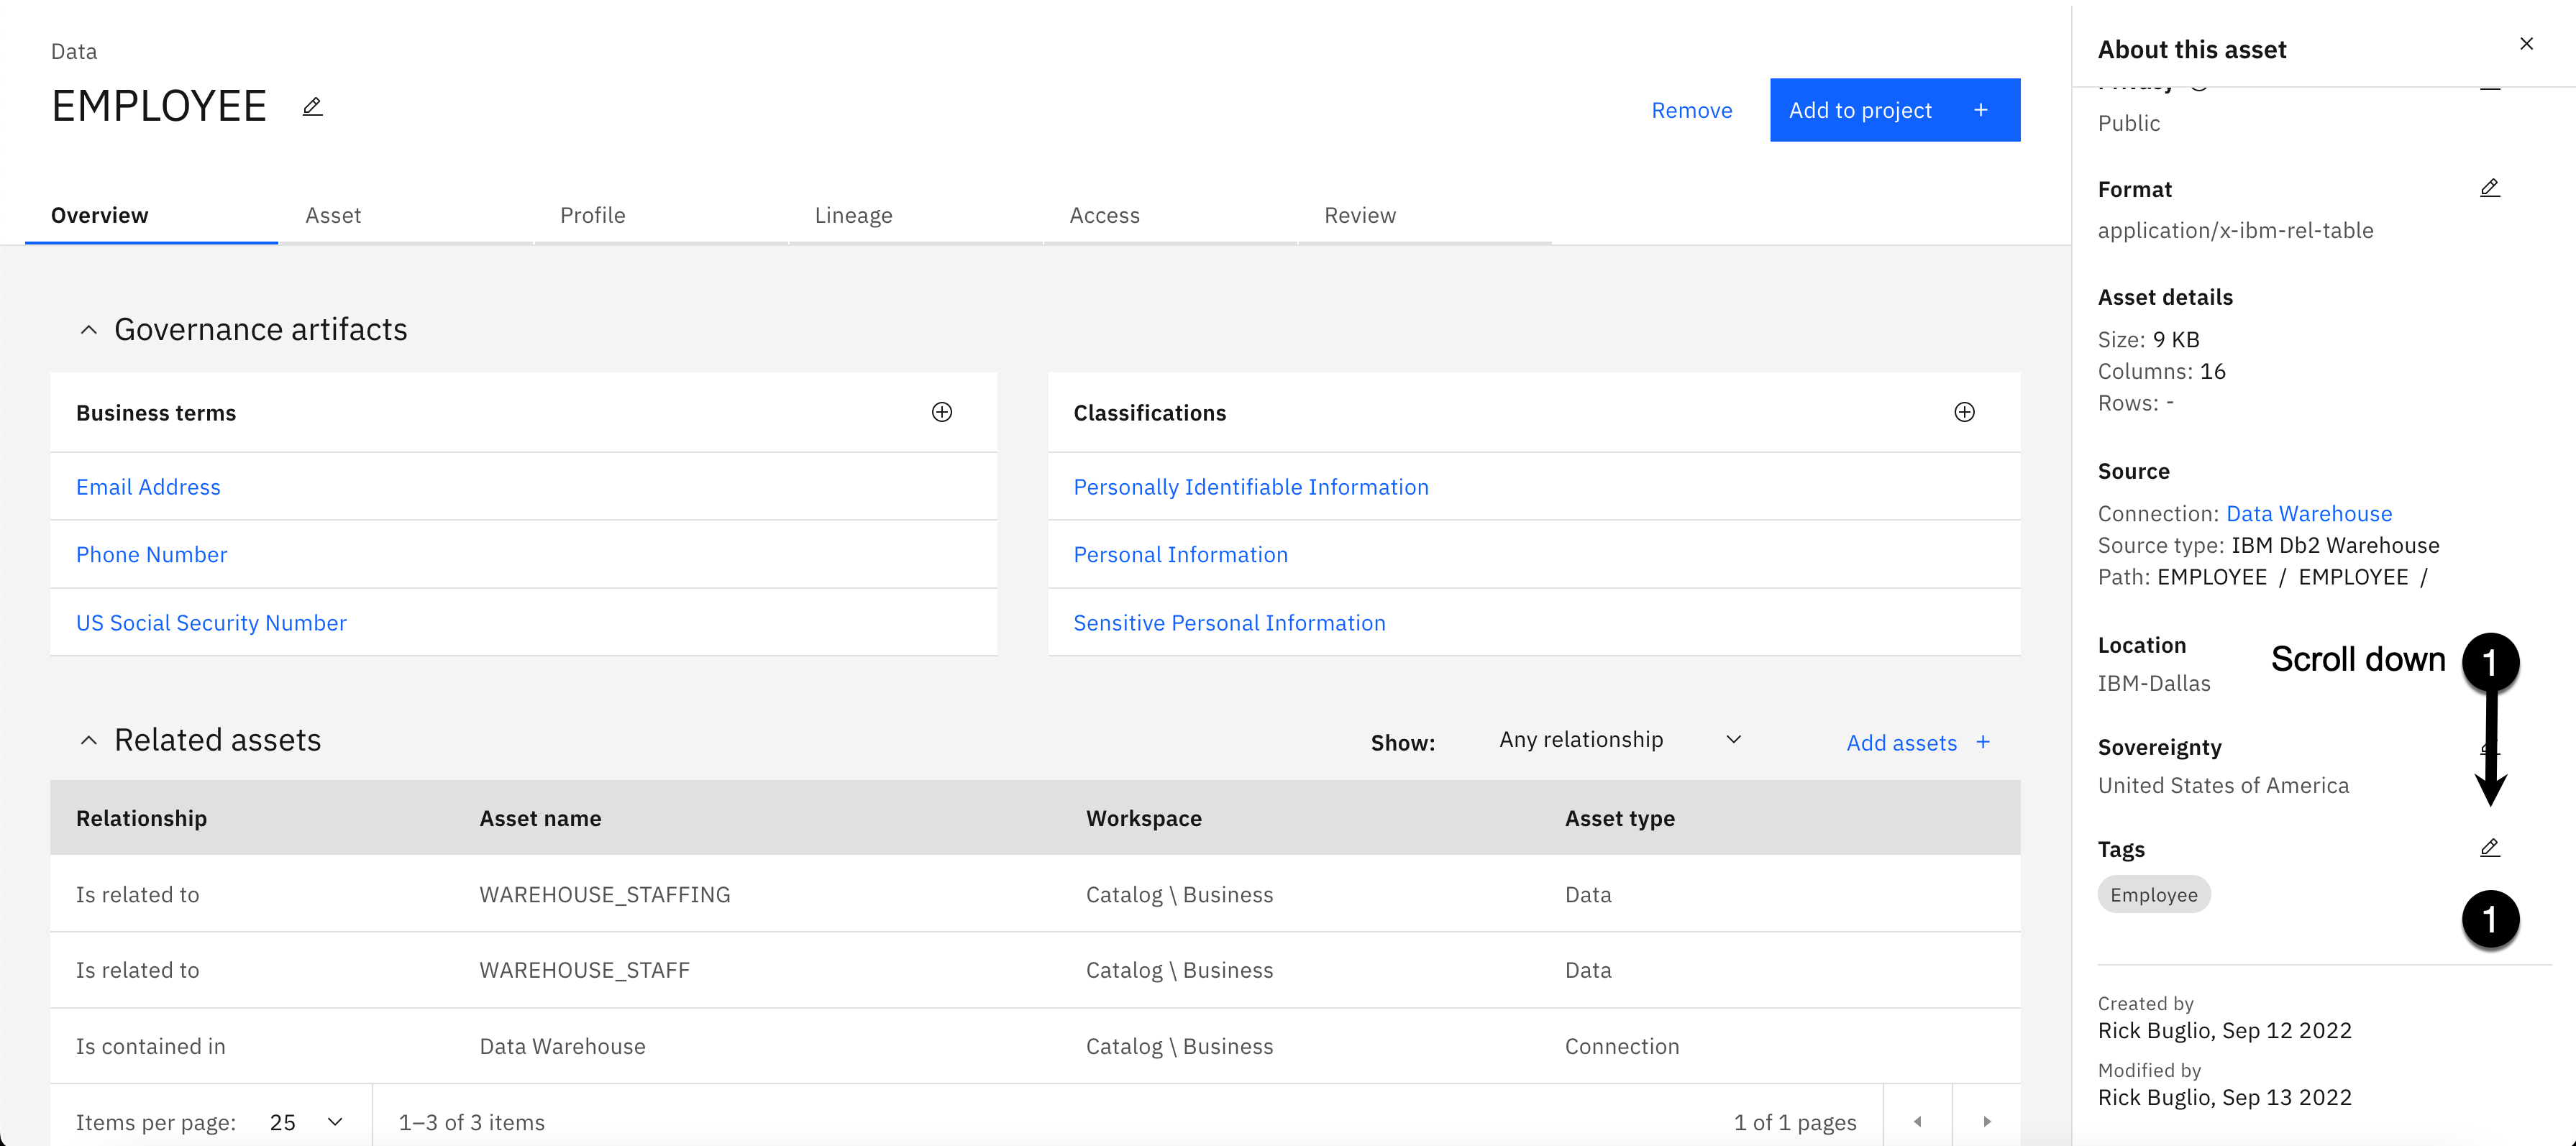Click the Remove link
Screen dimensions: 2576x1146
[1691, 110]
